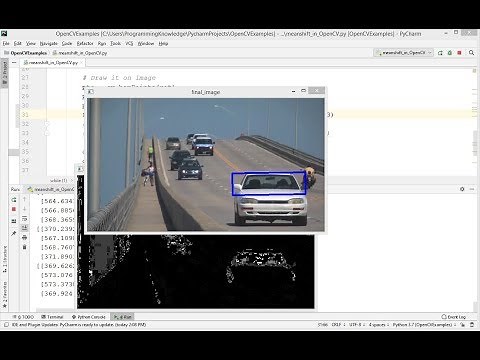Rerun the script in Run panel
The height and width of the screenshot is (360, 480).
pos(14,200)
